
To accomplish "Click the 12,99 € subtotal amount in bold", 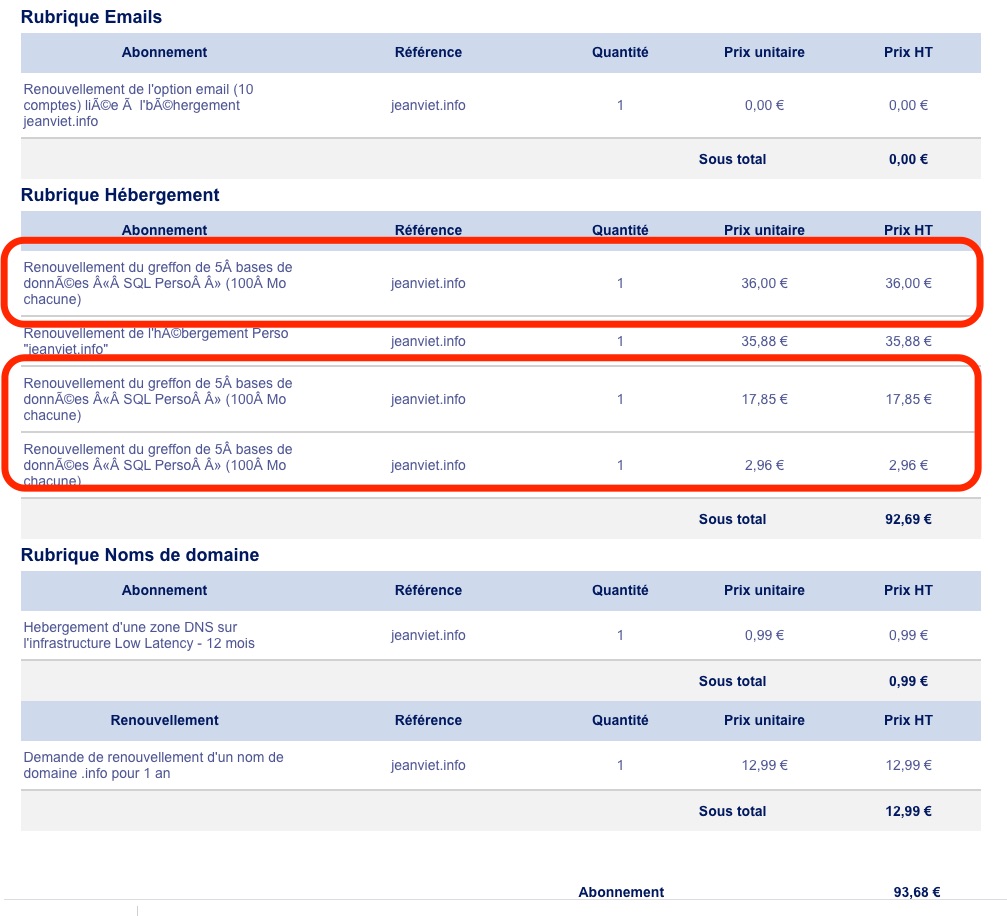I will click(x=908, y=811).
